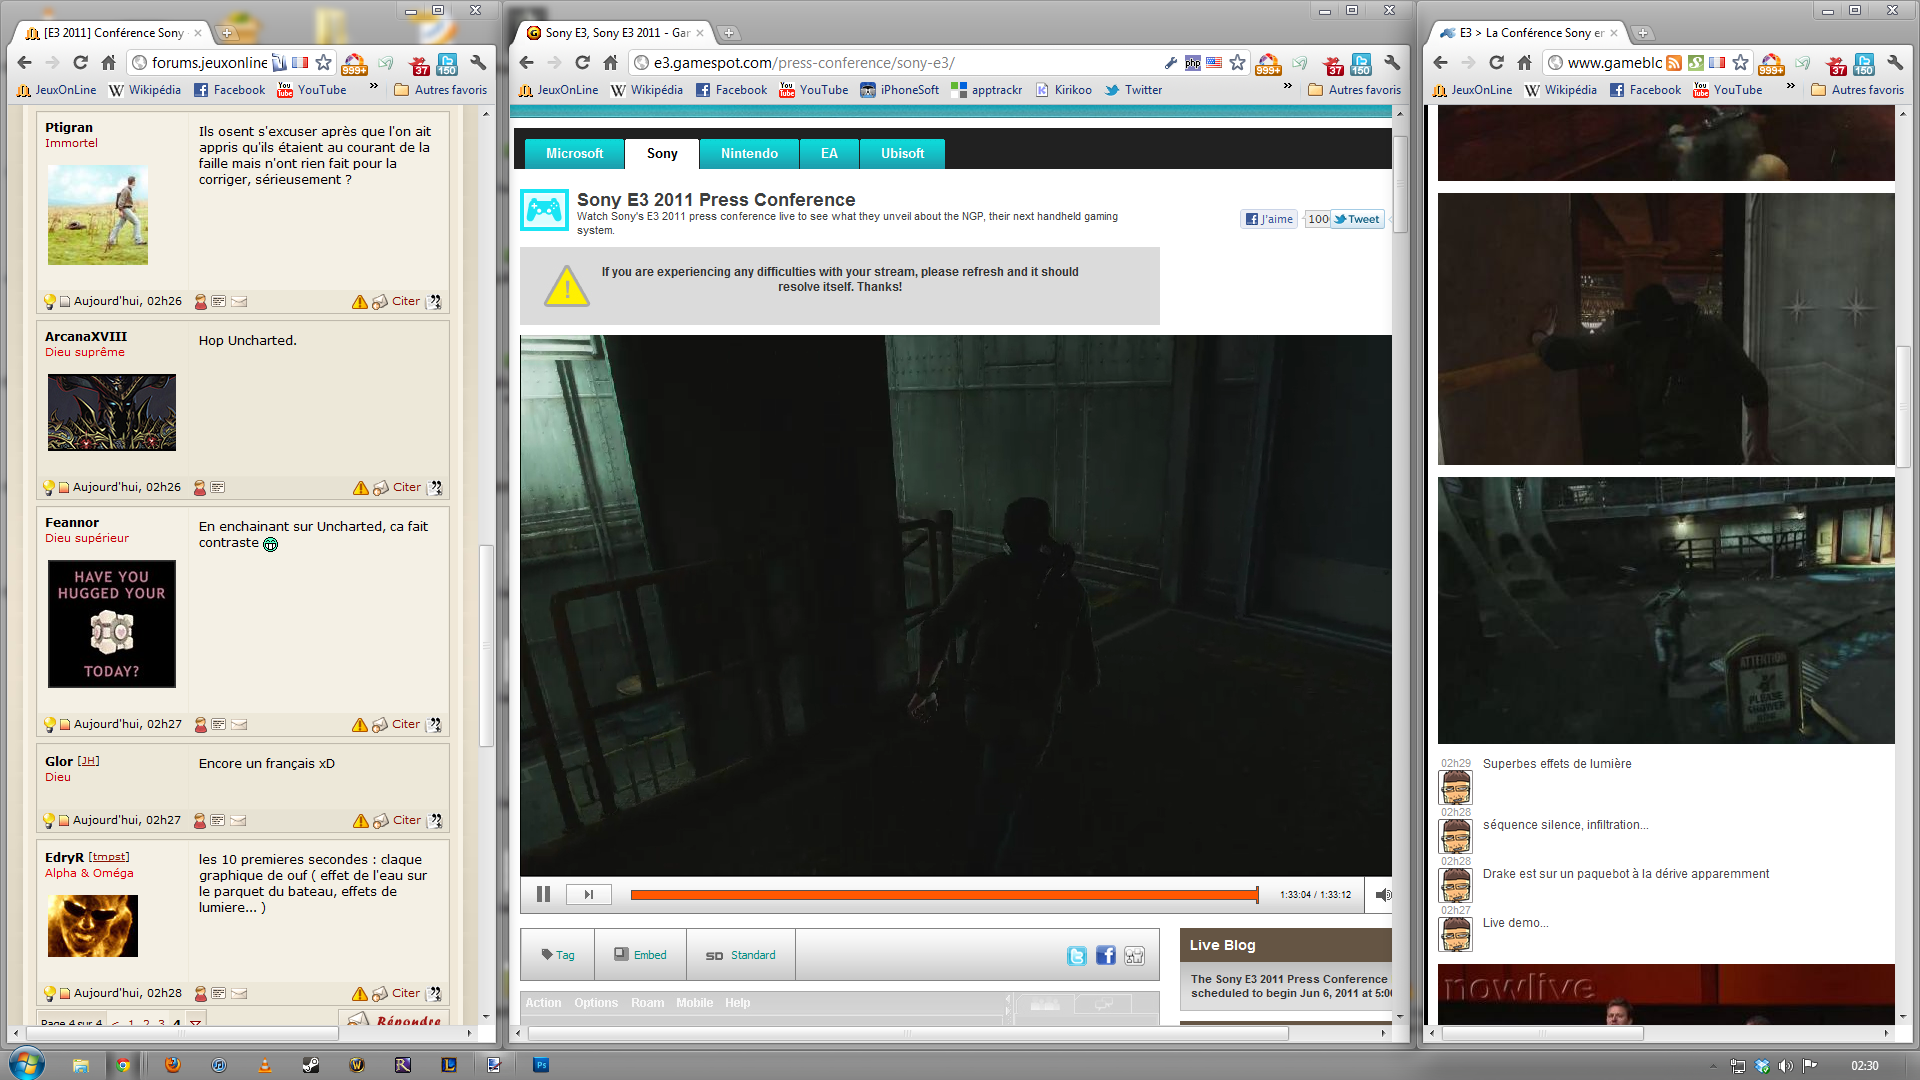Click the GameSpot address bar URL

[804, 62]
